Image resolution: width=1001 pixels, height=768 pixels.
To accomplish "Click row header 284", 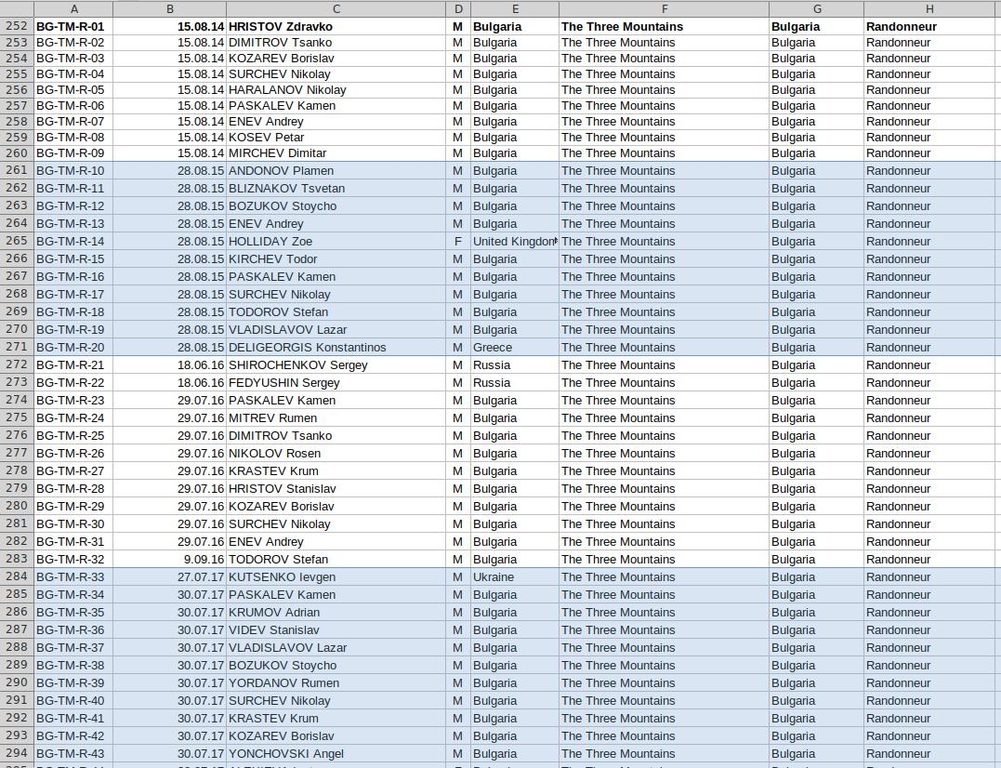I will (17, 577).
